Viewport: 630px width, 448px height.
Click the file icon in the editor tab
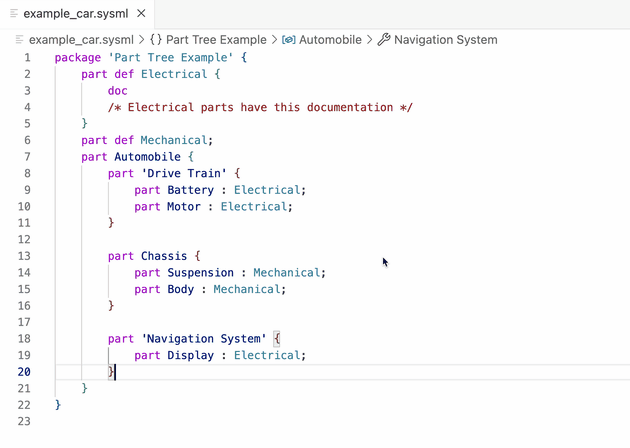tap(12, 14)
